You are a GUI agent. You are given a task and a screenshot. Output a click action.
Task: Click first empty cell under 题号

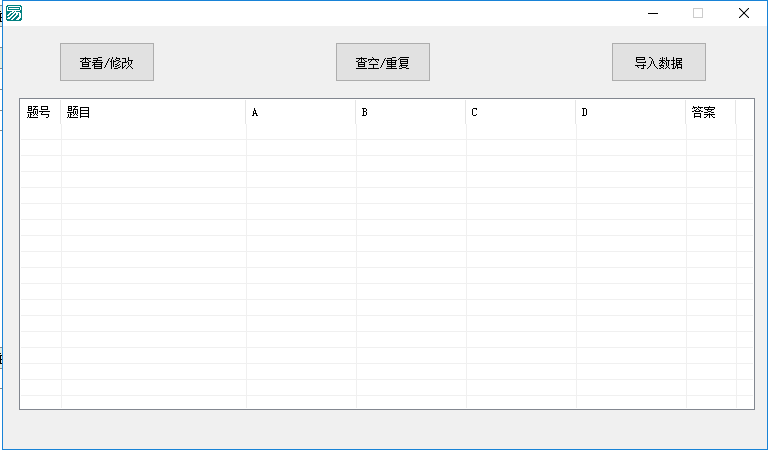pyautogui.click(x=41, y=132)
